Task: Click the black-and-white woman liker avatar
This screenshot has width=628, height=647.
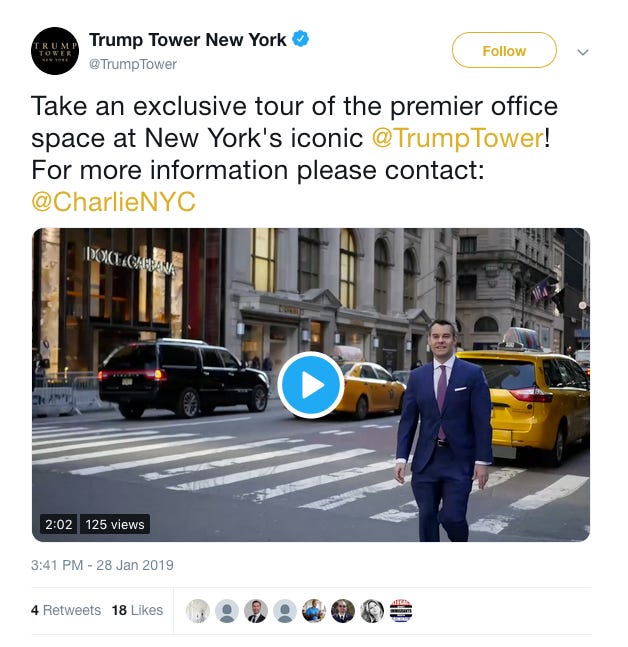Action: (372, 611)
